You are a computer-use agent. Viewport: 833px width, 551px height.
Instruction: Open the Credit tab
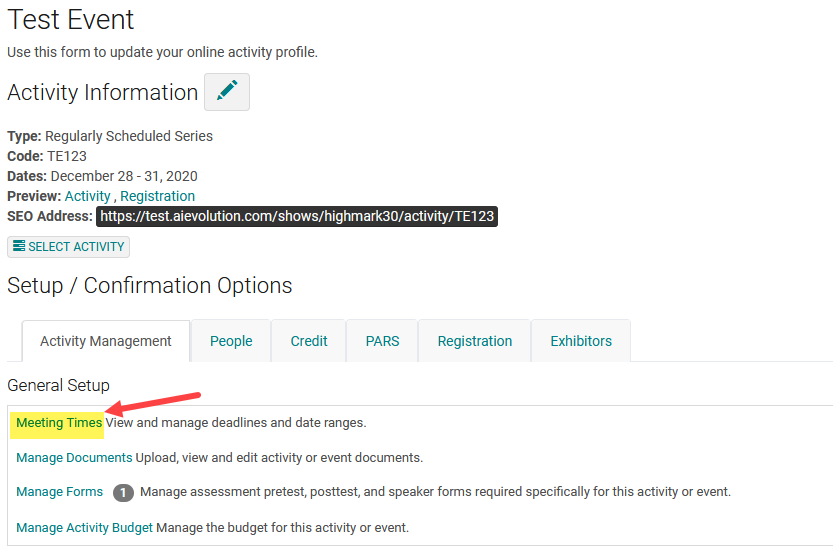[x=309, y=341]
